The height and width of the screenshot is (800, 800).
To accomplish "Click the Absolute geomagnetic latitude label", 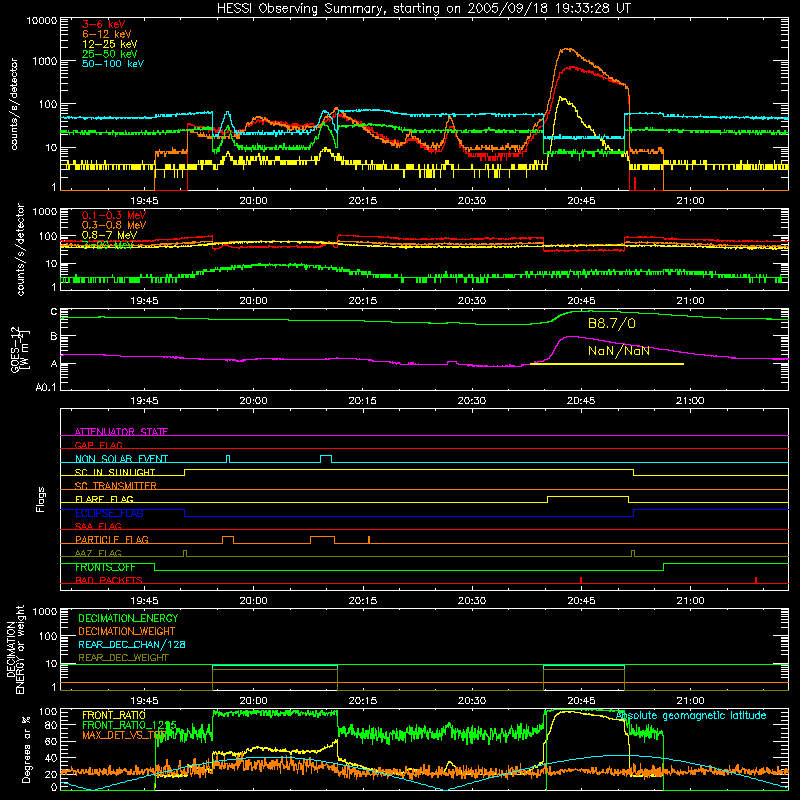I will (691, 715).
